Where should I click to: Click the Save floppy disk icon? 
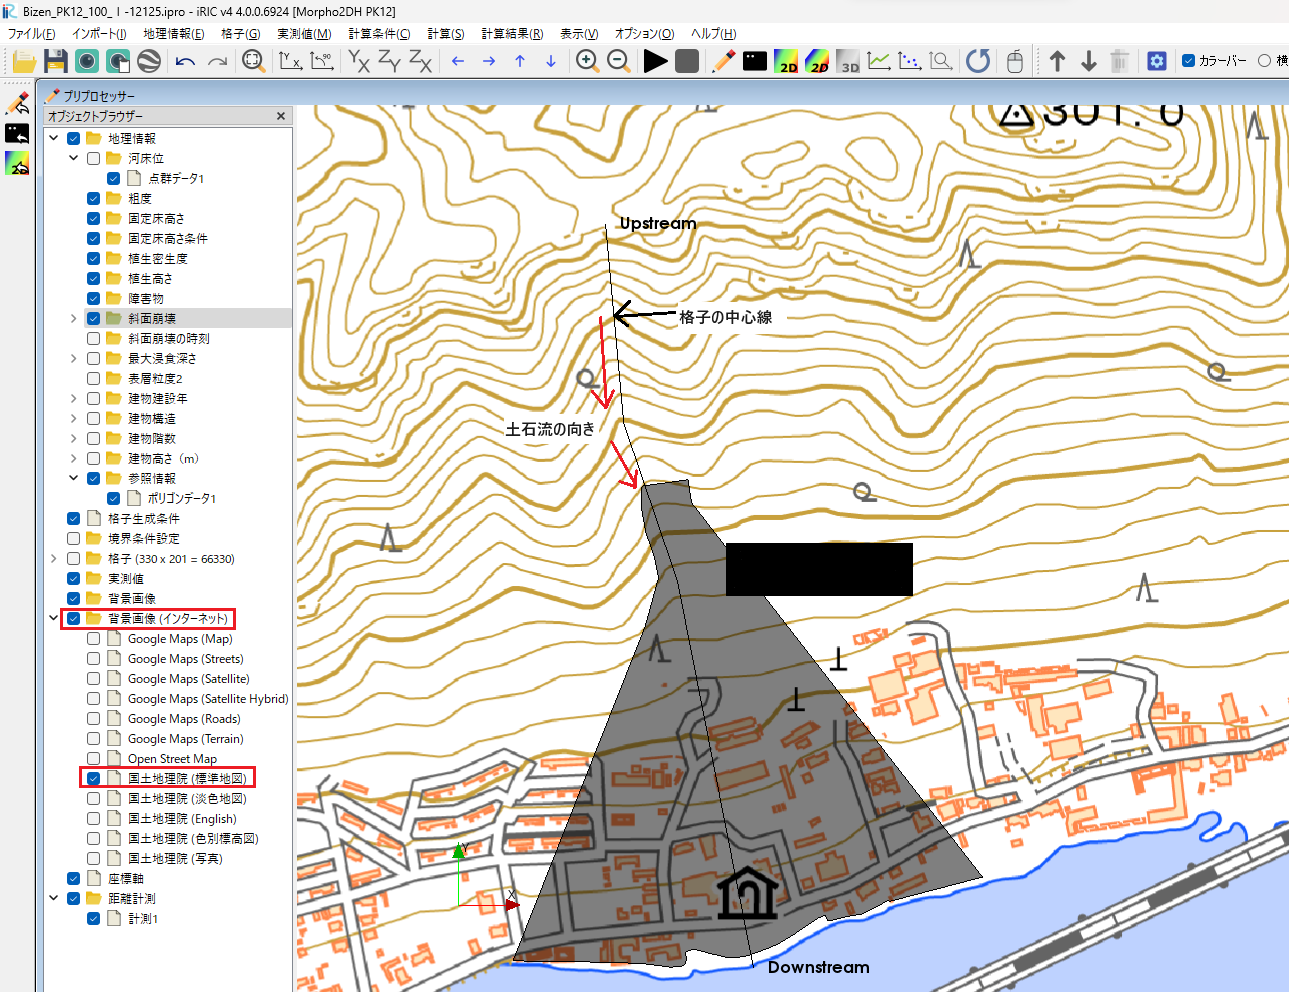[x=56, y=61]
